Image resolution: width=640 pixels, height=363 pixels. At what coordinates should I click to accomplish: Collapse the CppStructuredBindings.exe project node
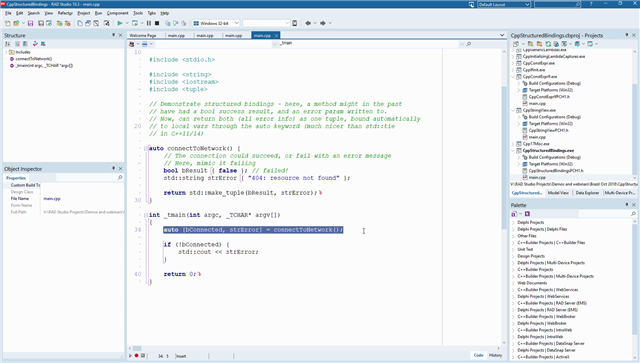[x=513, y=151]
